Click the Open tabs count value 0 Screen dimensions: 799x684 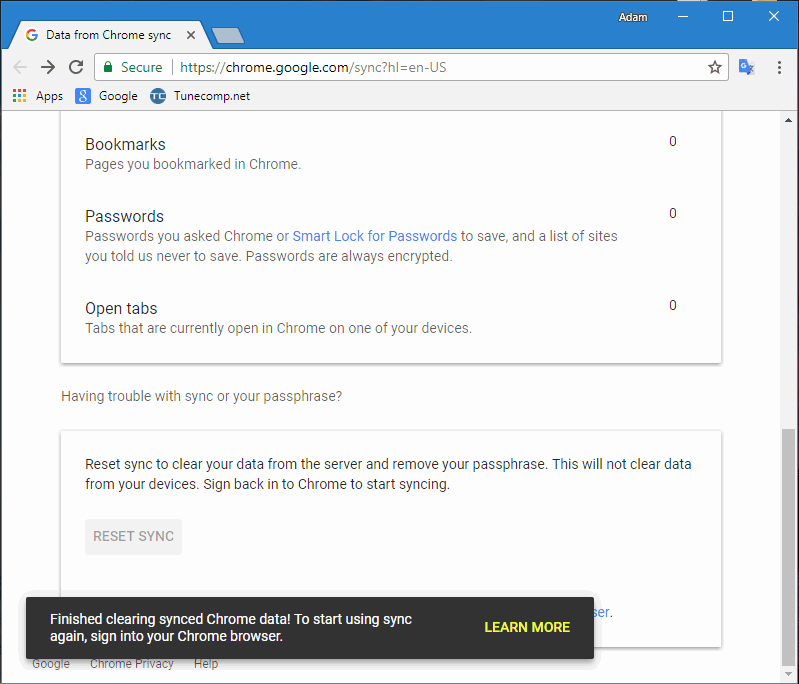(673, 305)
